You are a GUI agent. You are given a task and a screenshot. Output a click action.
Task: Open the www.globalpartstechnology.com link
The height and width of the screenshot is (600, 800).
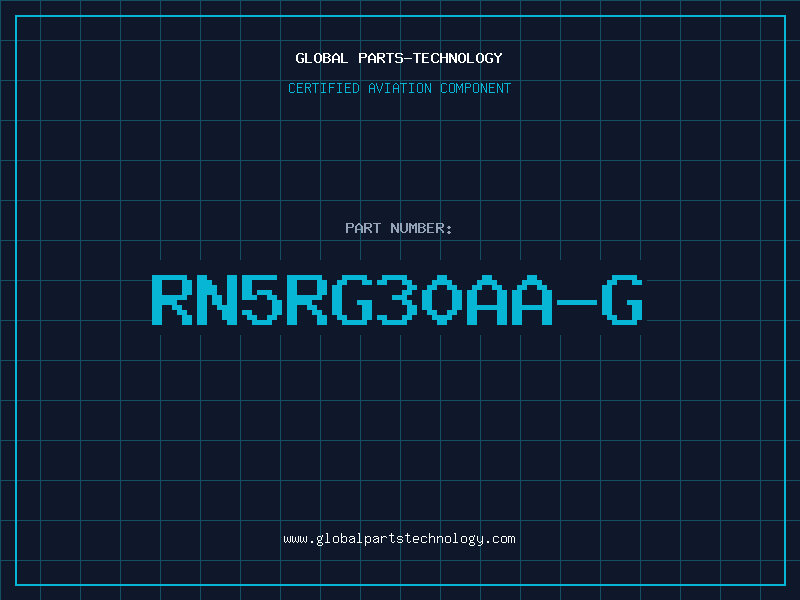click(399, 539)
